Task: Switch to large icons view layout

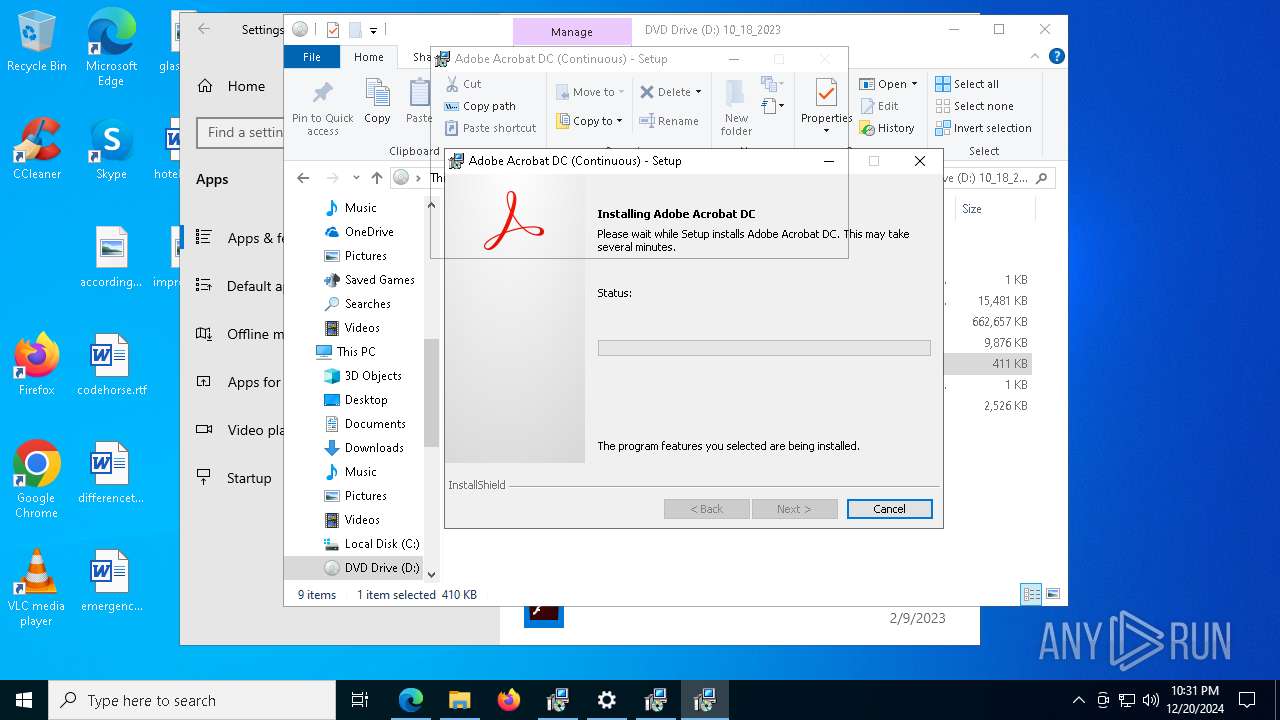Action: click(x=1051, y=594)
